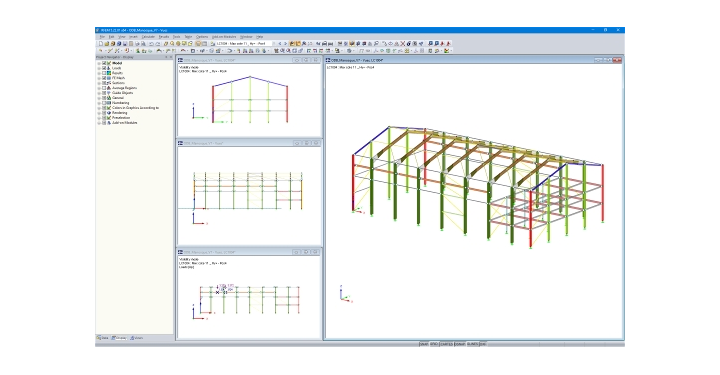This screenshot has width=720, height=375.
Task: Open the Help menu
Action: click(x=259, y=36)
